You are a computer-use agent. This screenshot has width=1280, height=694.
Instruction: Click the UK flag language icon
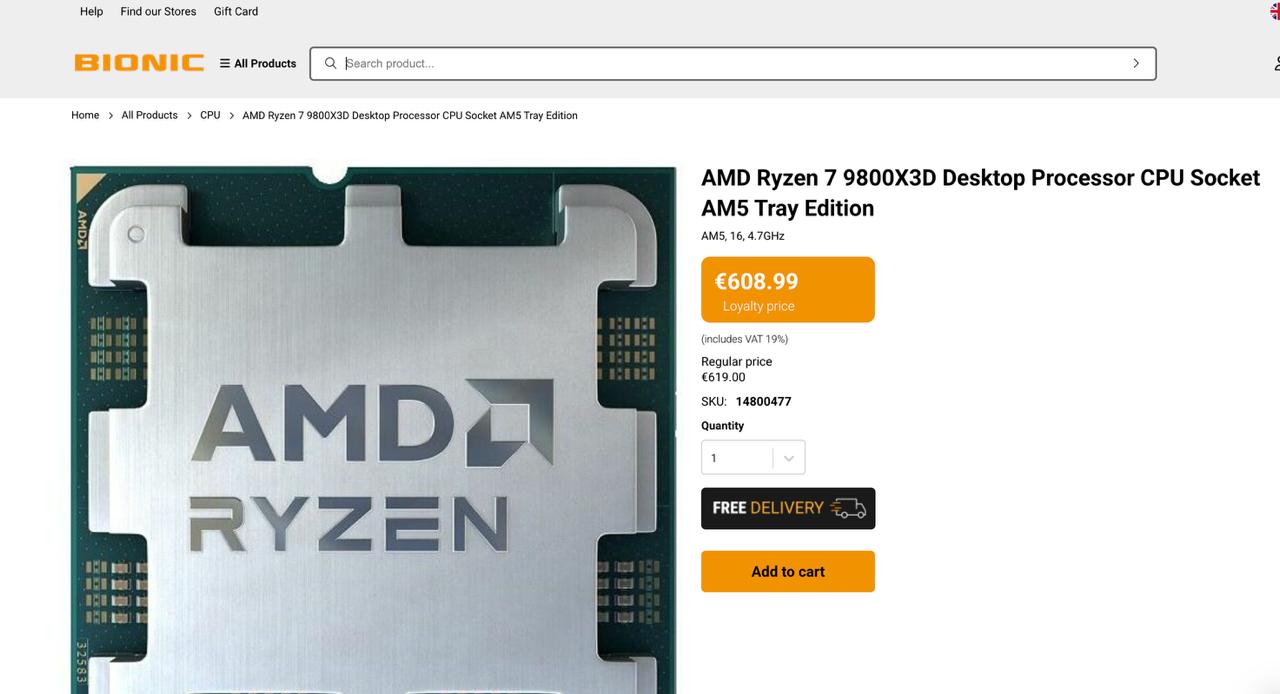(x=1275, y=11)
